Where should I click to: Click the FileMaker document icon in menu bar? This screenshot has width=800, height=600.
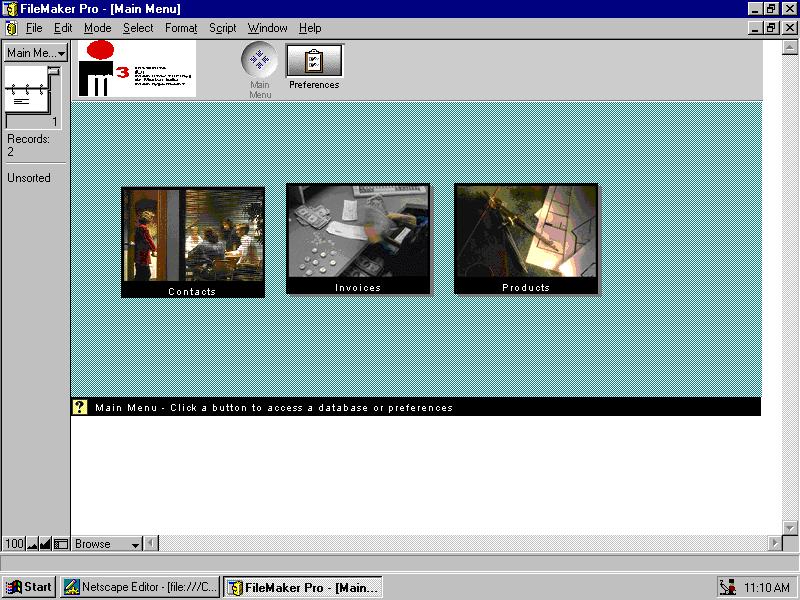click(x=11, y=28)
